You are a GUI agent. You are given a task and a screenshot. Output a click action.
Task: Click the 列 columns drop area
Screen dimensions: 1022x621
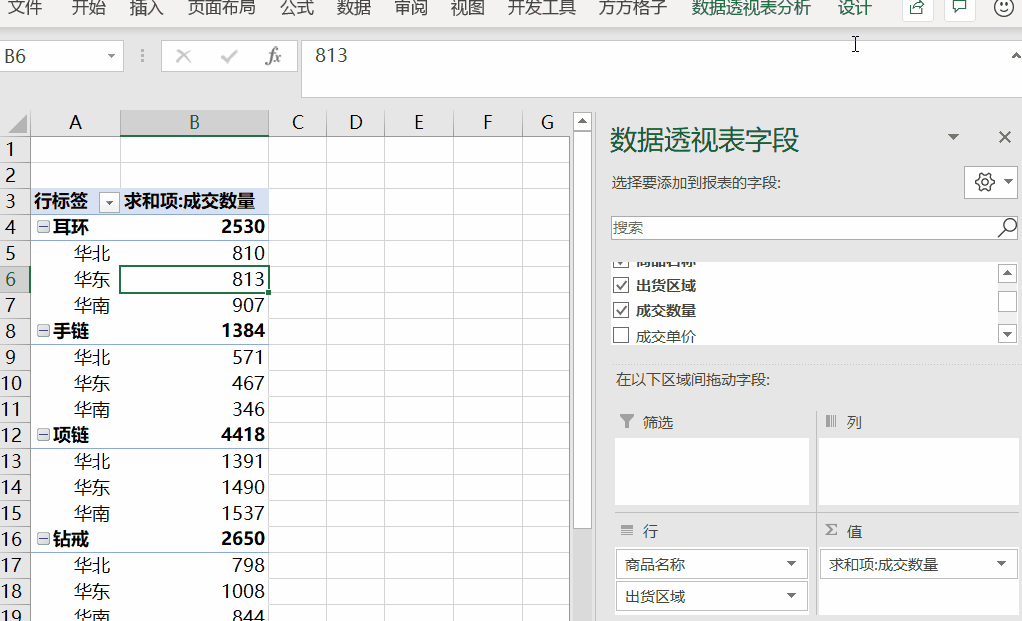coord(918,470)
